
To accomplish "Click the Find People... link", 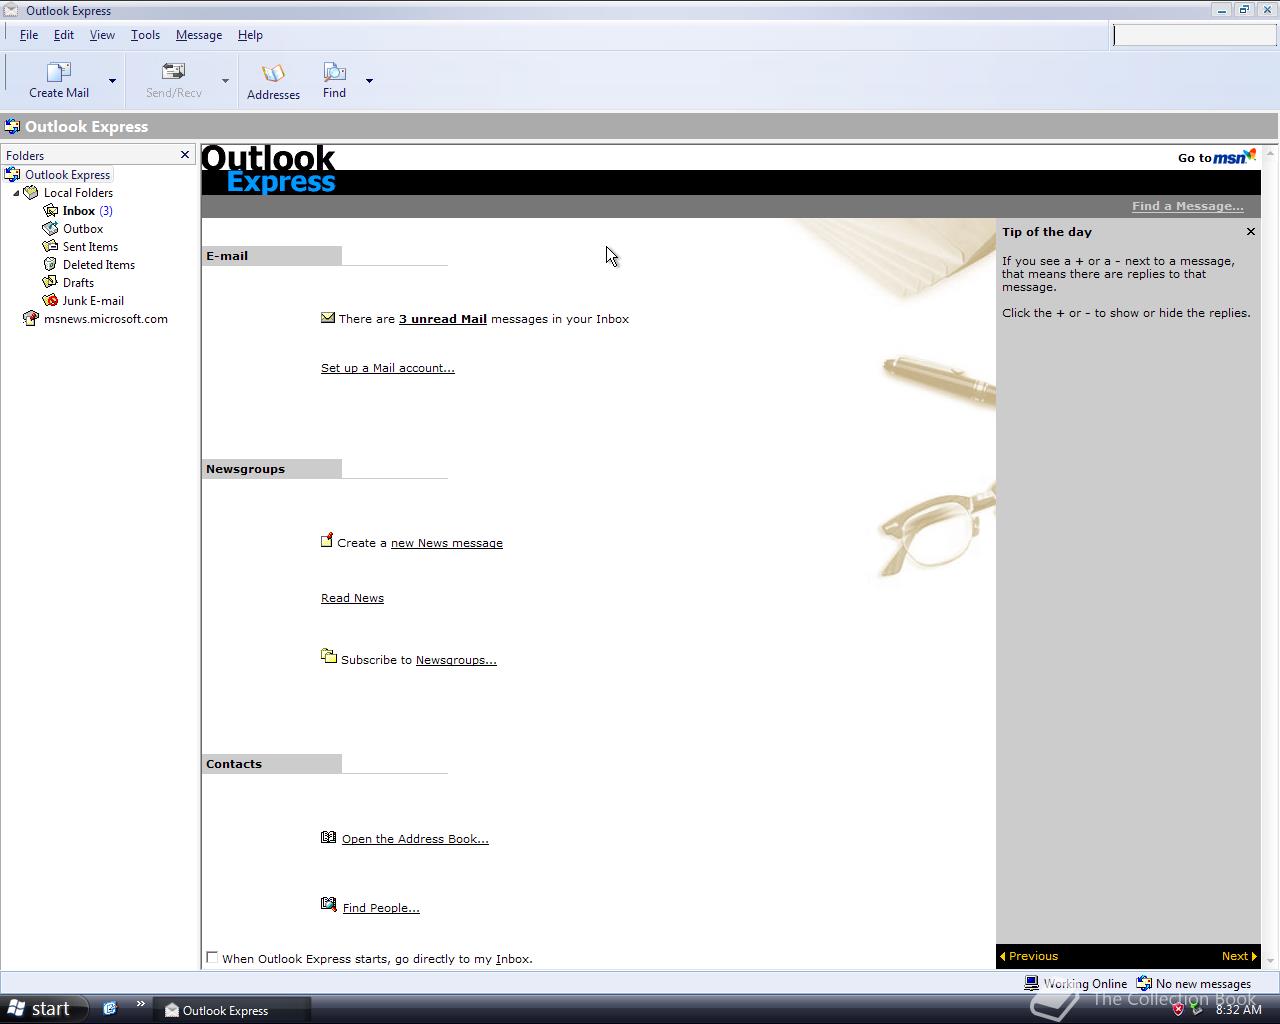I will [x=381, y=908].
